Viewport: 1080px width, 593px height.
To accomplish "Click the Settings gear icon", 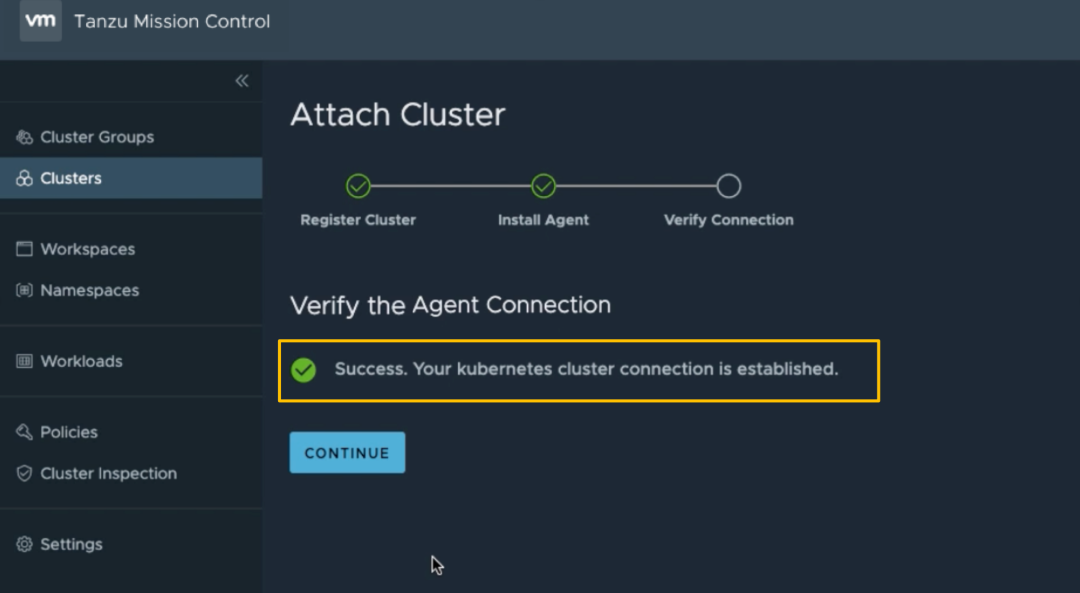I will tap(24, 544).
